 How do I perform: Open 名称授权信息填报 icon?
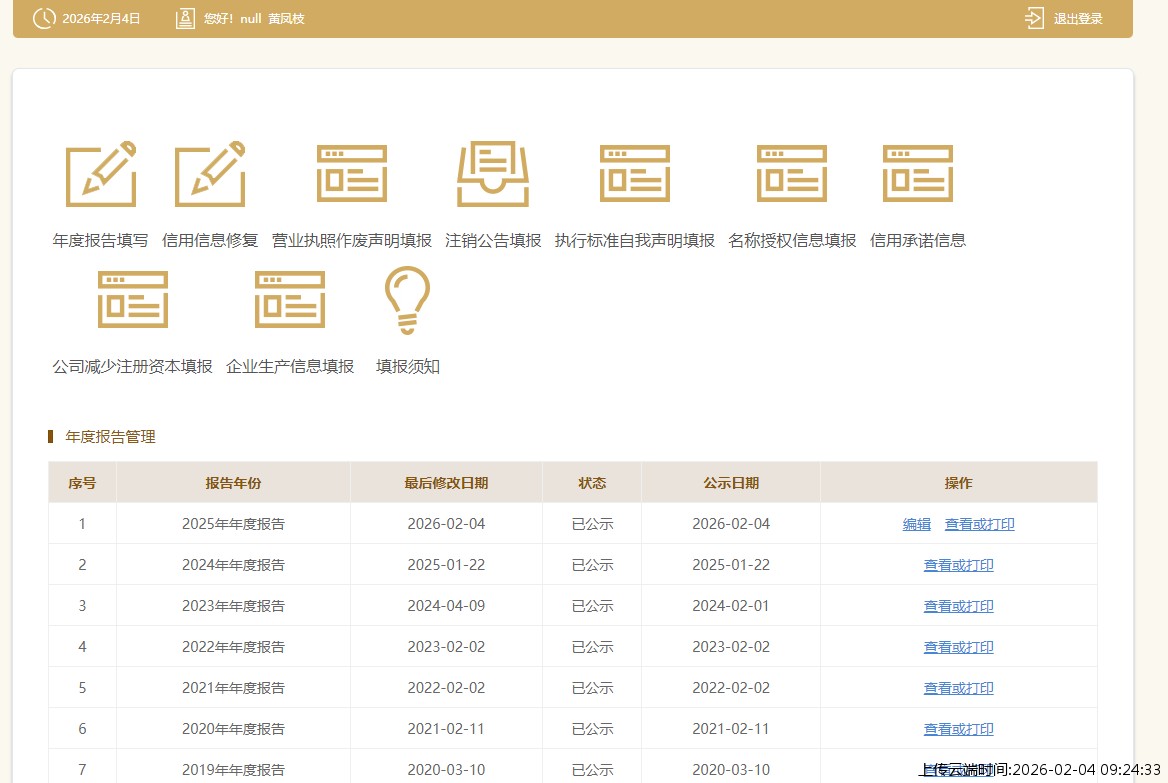point(792,175)
